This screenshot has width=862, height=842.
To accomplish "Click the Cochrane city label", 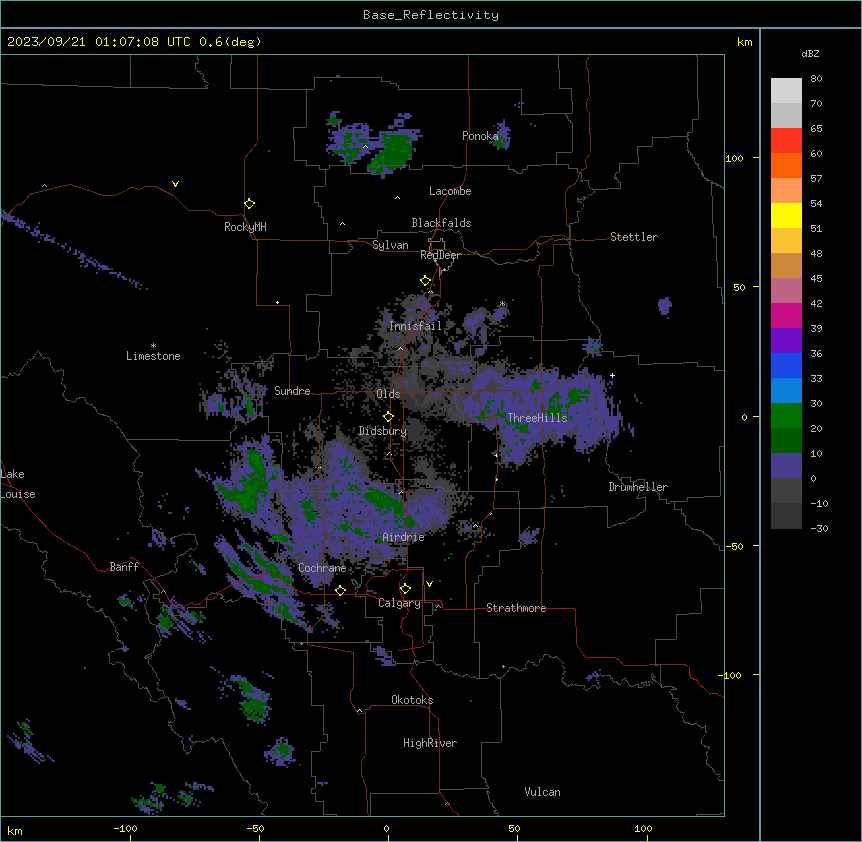I will tap(322, 568).
